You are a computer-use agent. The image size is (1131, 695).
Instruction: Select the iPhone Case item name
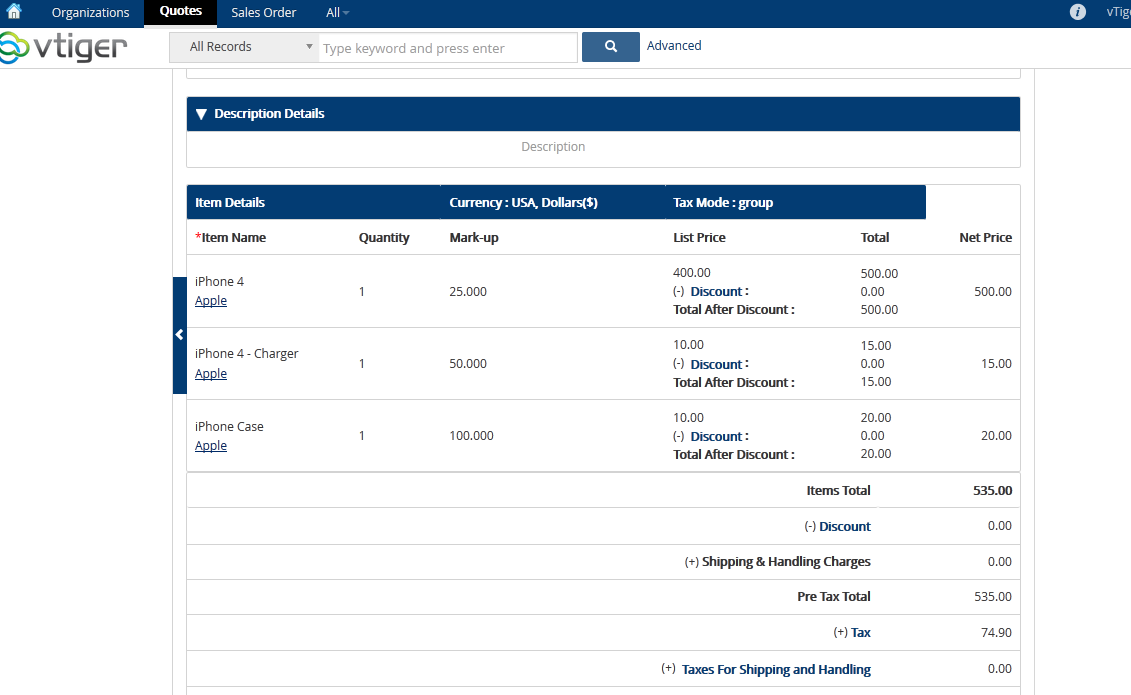(x=229, y=426)
